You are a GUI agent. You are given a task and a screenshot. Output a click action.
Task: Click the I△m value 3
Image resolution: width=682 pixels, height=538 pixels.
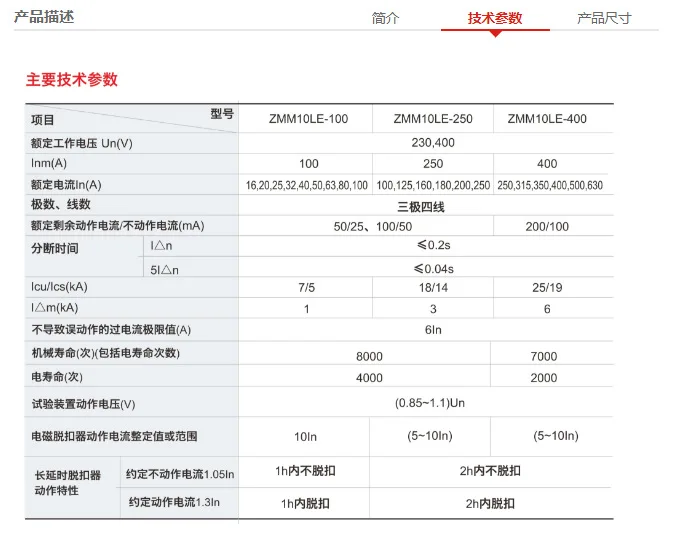pyautogui.click(x=433, y=309)
